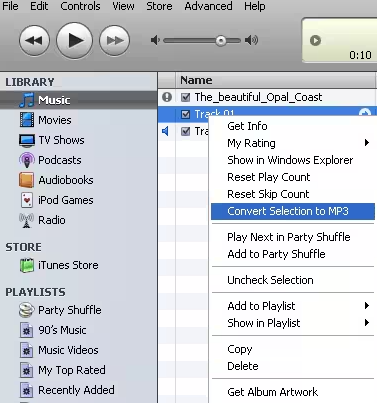Click the rewind previous track button

35,41
